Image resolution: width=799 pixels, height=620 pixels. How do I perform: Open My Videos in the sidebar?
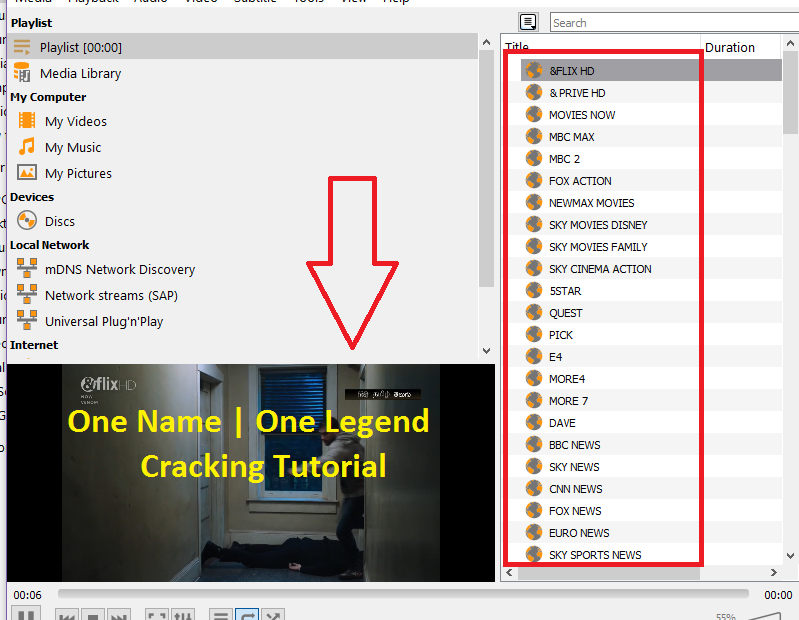pos(76,121)
